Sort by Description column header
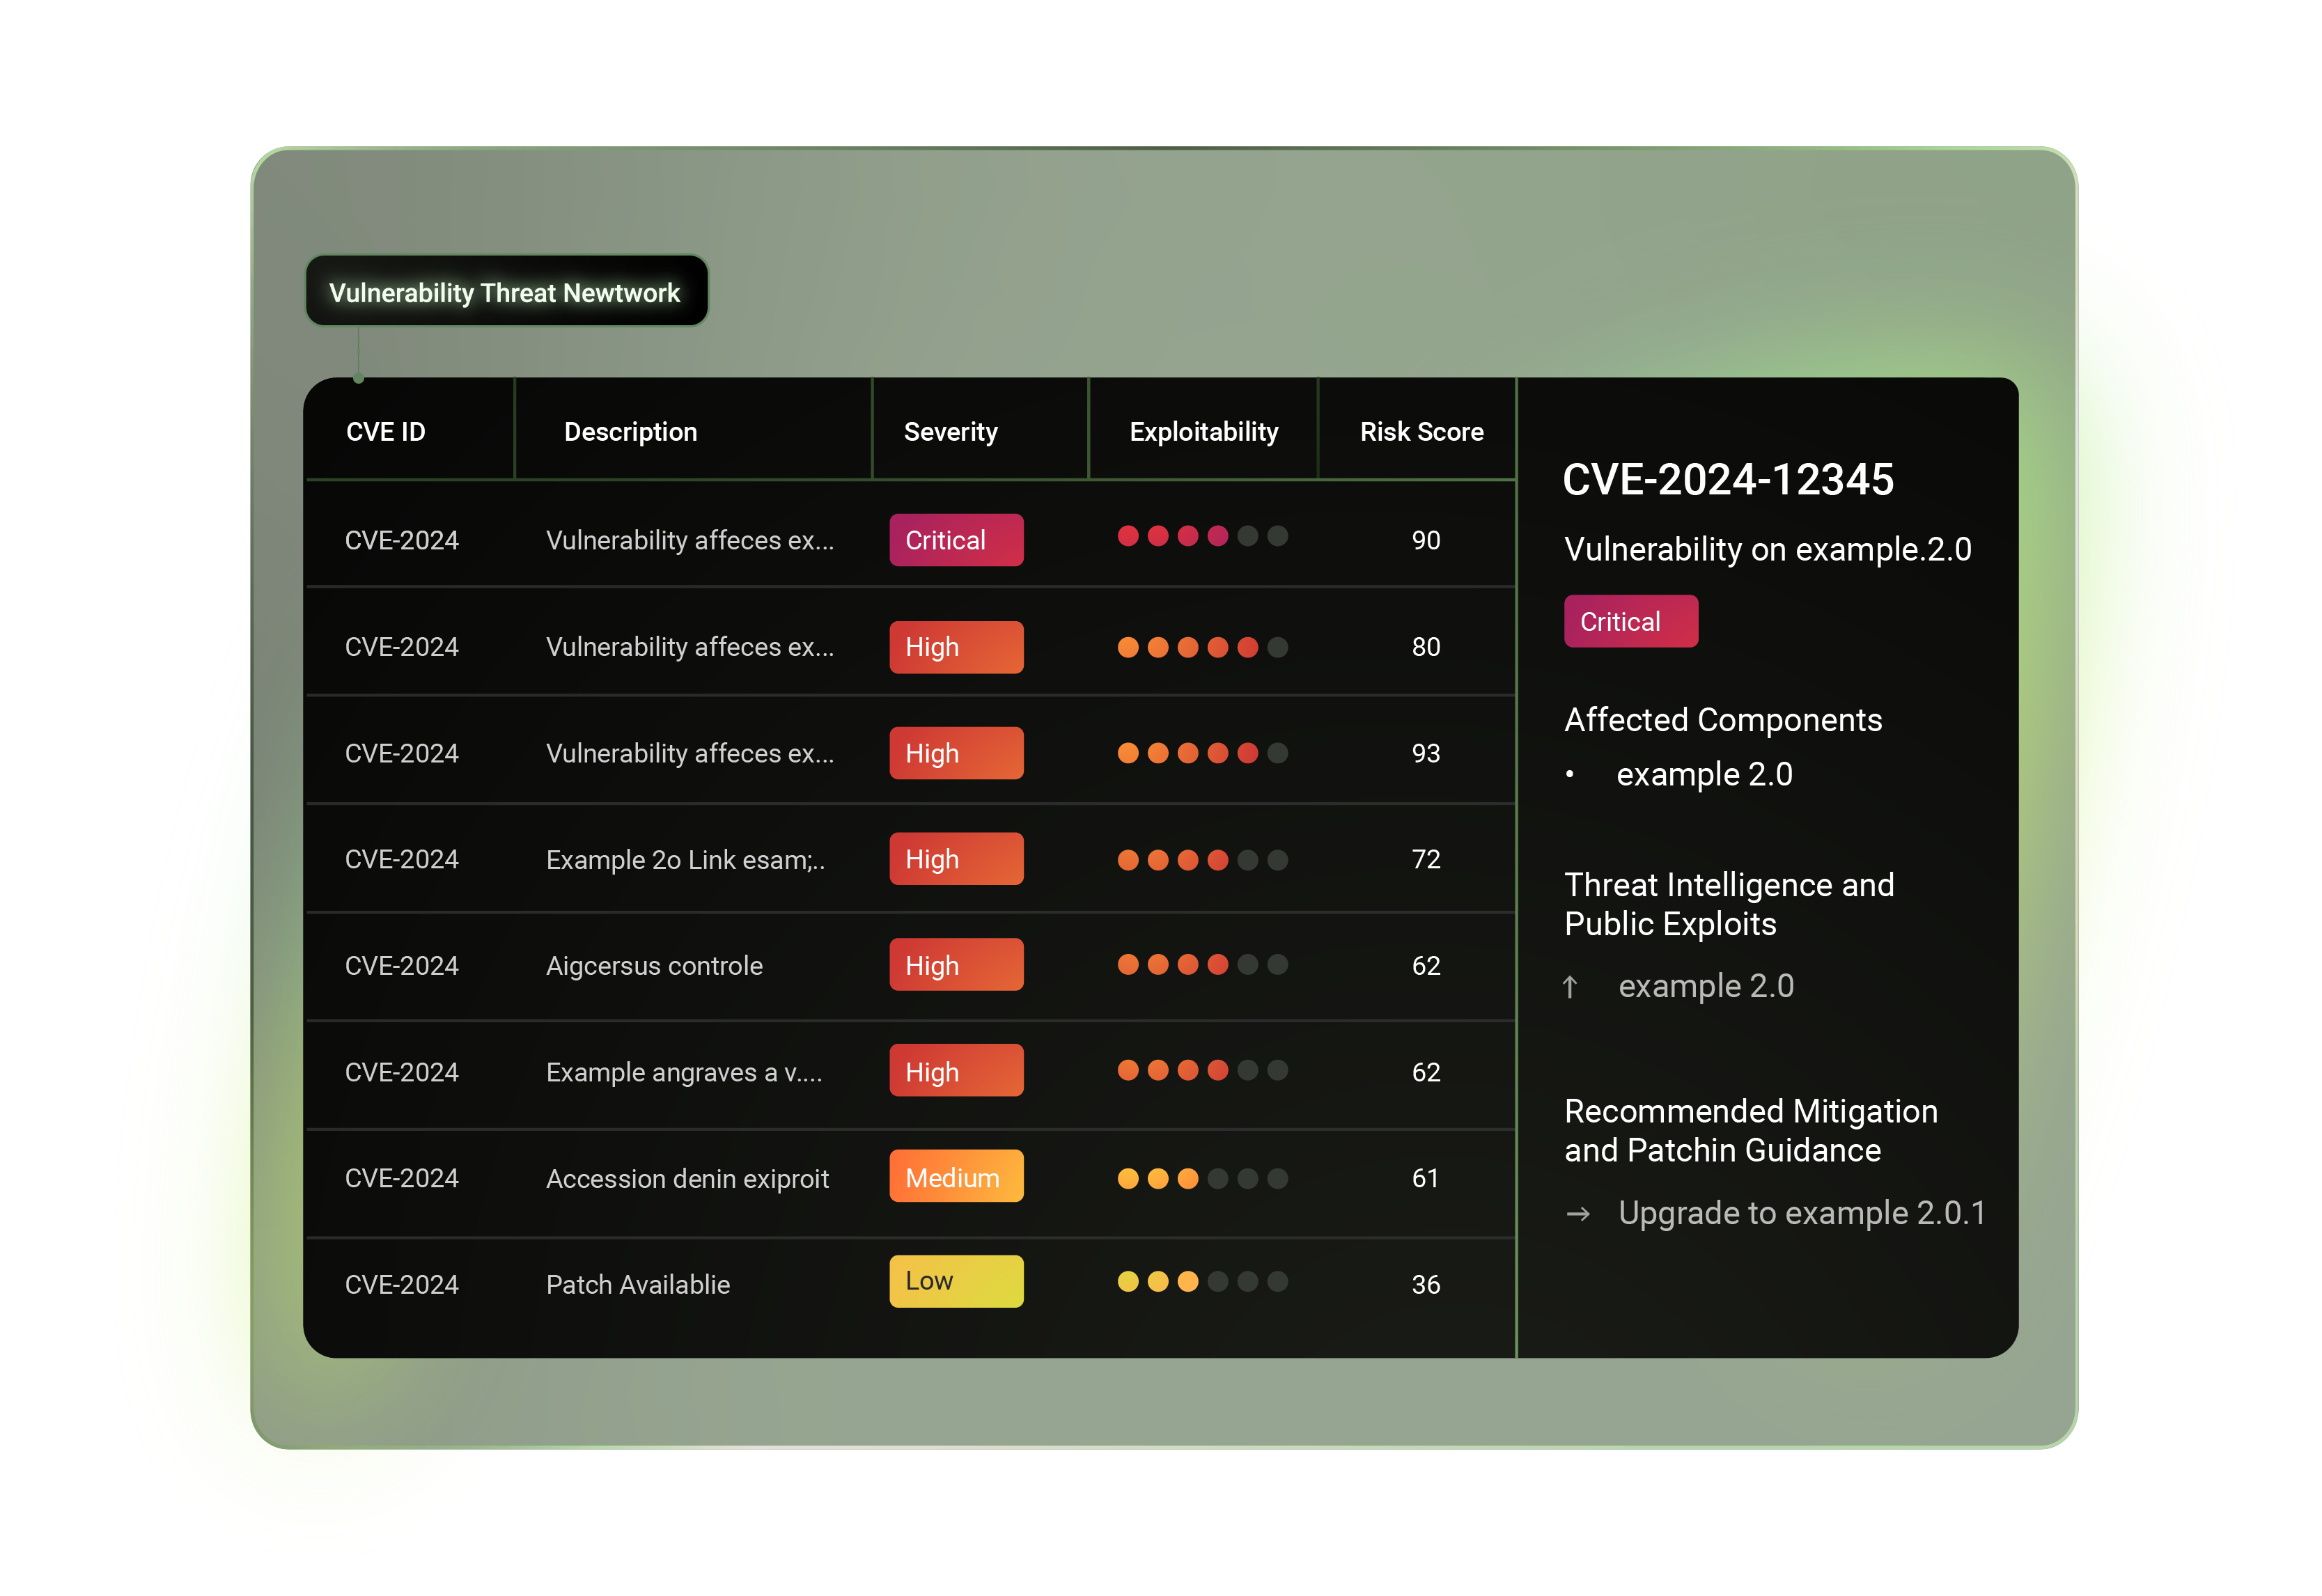Screen dimensions: 2322x1596 (x=630, y=432)
